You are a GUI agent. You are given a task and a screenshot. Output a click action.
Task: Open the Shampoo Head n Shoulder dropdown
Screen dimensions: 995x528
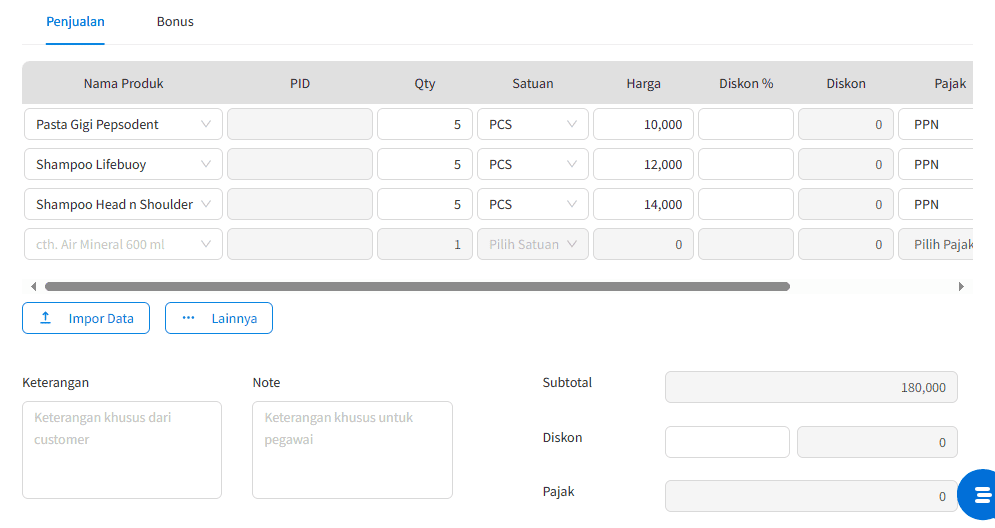tap(124, 204)
